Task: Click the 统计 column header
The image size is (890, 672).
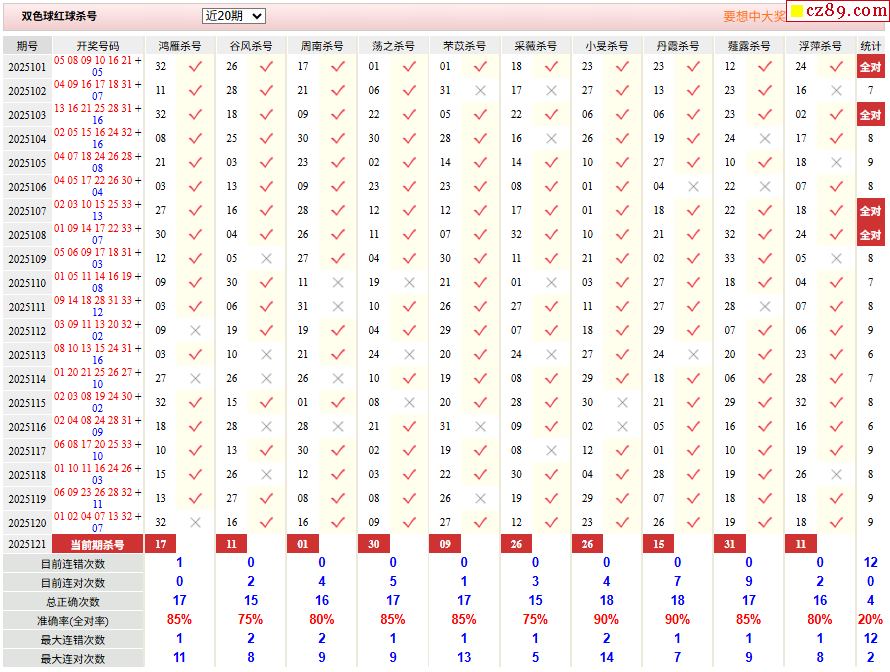Action: point(870,46)
